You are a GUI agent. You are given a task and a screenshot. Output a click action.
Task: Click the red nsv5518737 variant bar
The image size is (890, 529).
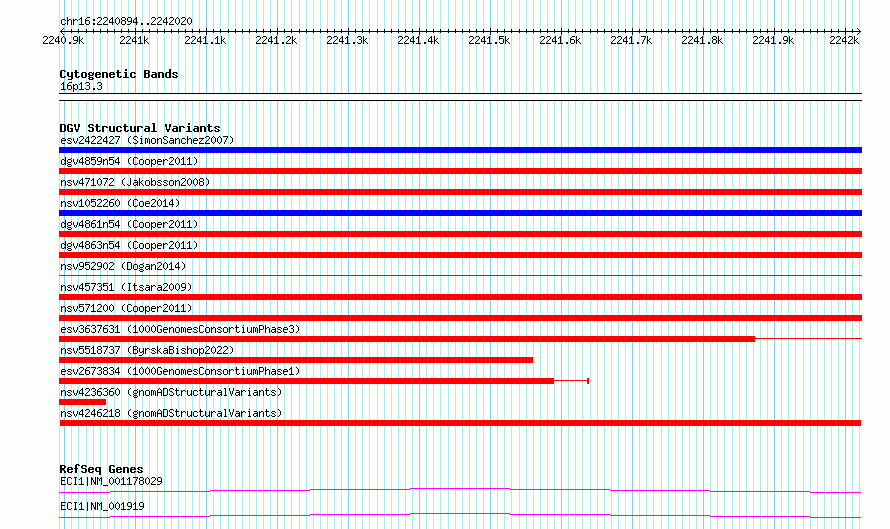coord(296,360)
